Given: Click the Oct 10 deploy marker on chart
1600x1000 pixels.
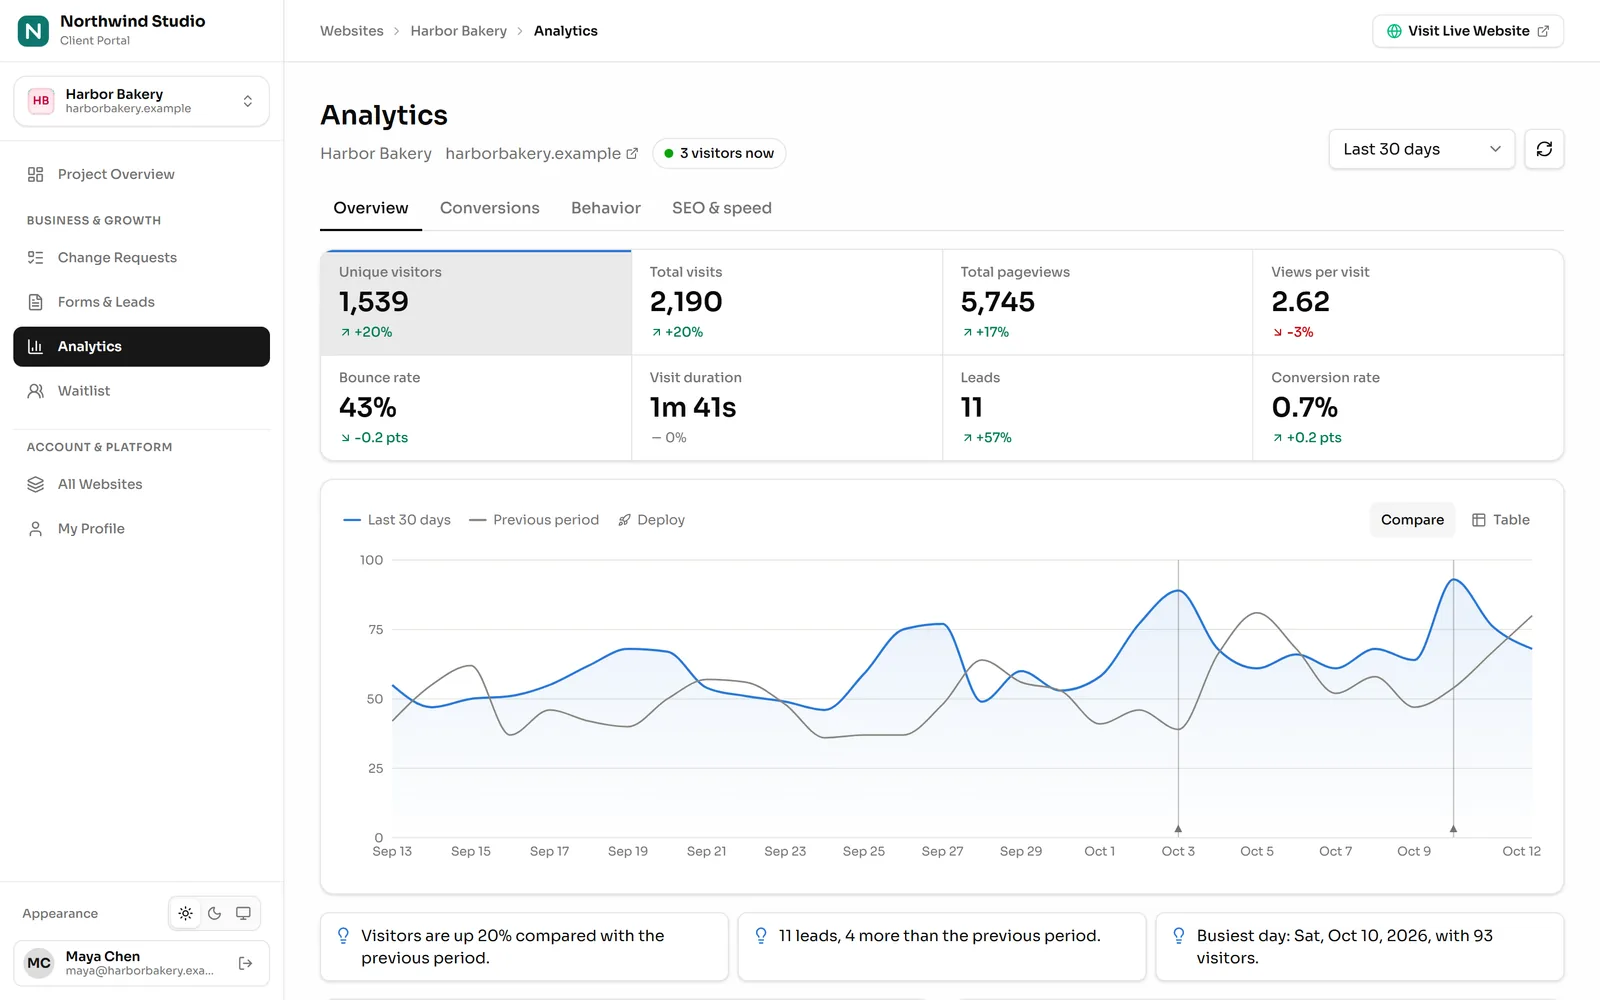Looking at the screenshot, I should click(1453, 829).
